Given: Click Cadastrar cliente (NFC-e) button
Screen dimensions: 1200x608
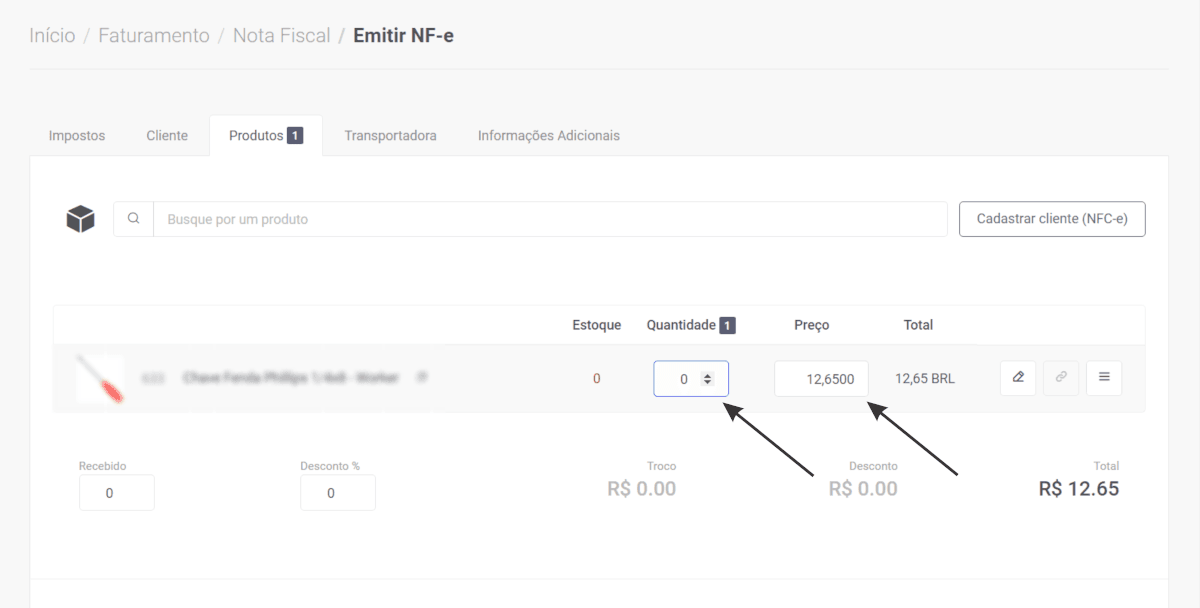Looking at the screenshot, I should tap(1052, 219).
